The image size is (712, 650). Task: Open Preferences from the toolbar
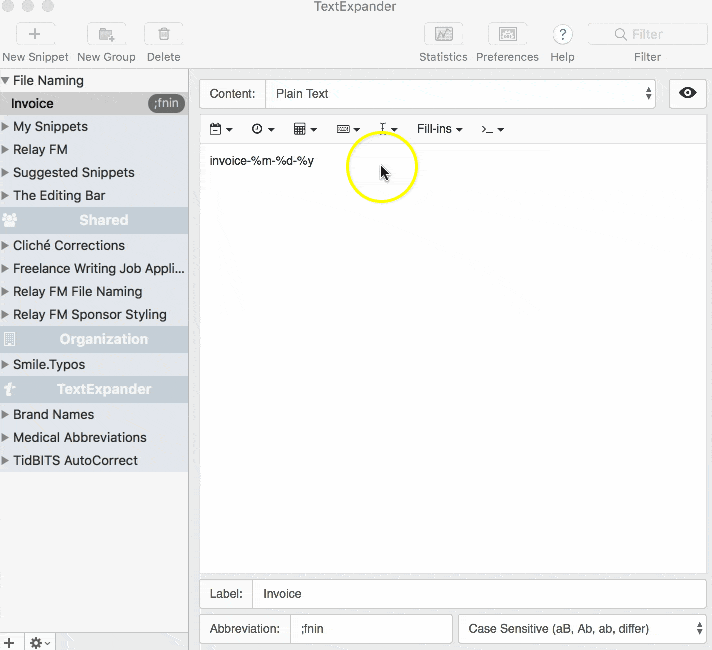507,34
